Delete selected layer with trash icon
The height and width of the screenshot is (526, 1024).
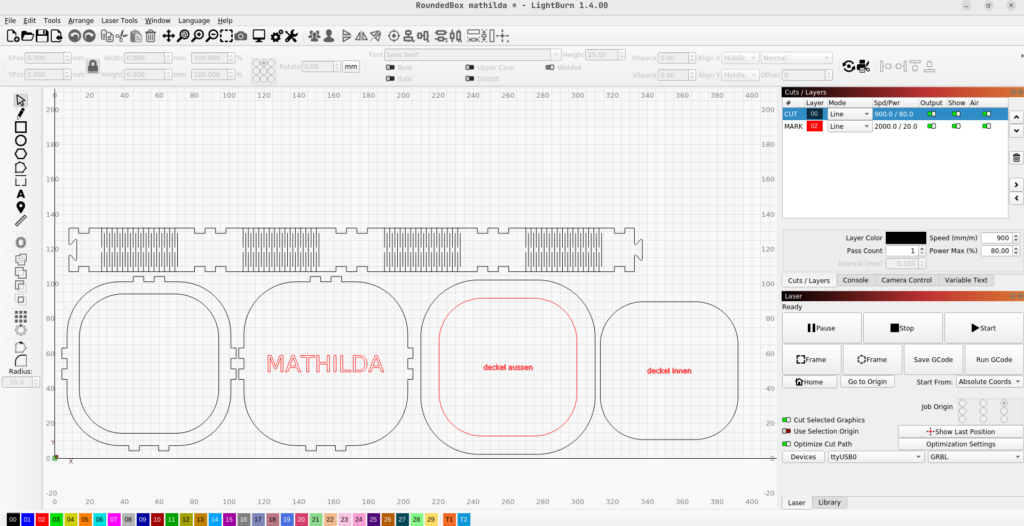pyautogui.click(x=1016, y=158)
